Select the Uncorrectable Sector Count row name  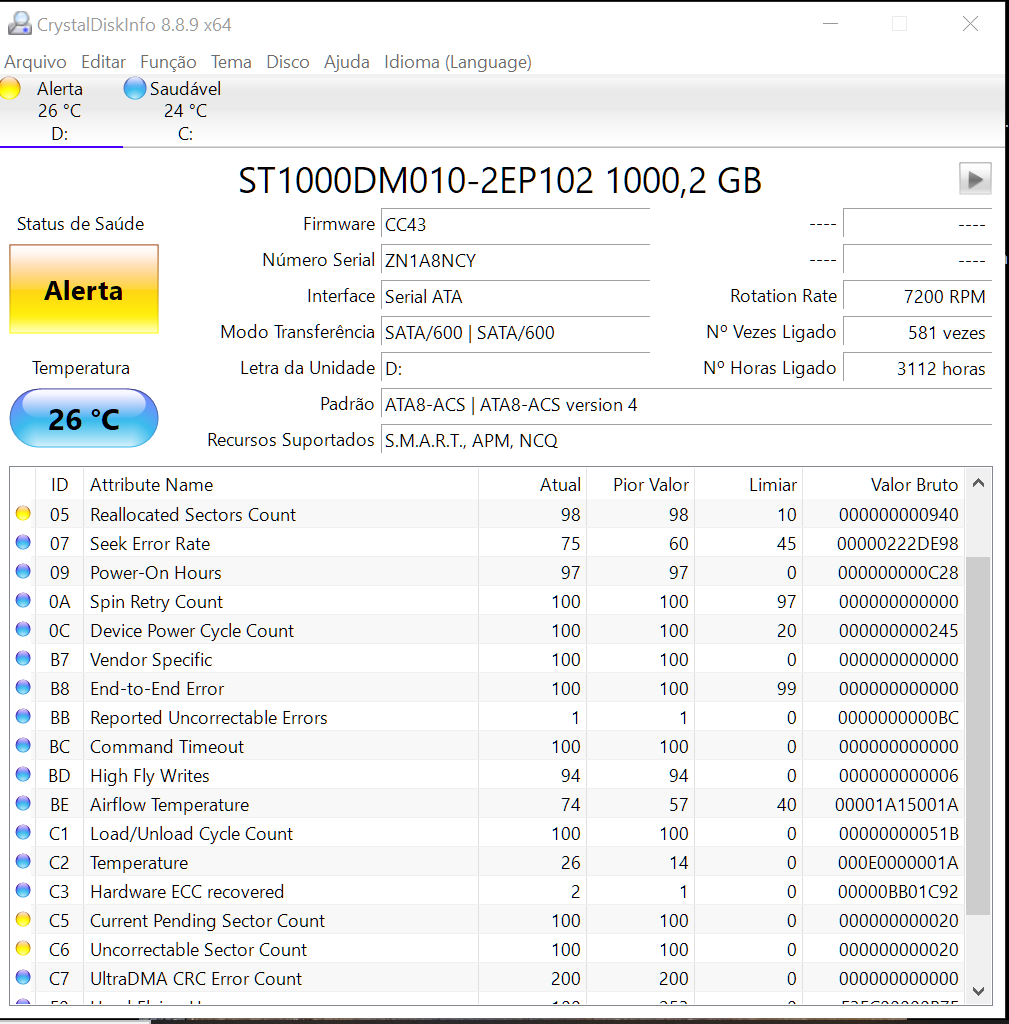pos(198,950)
